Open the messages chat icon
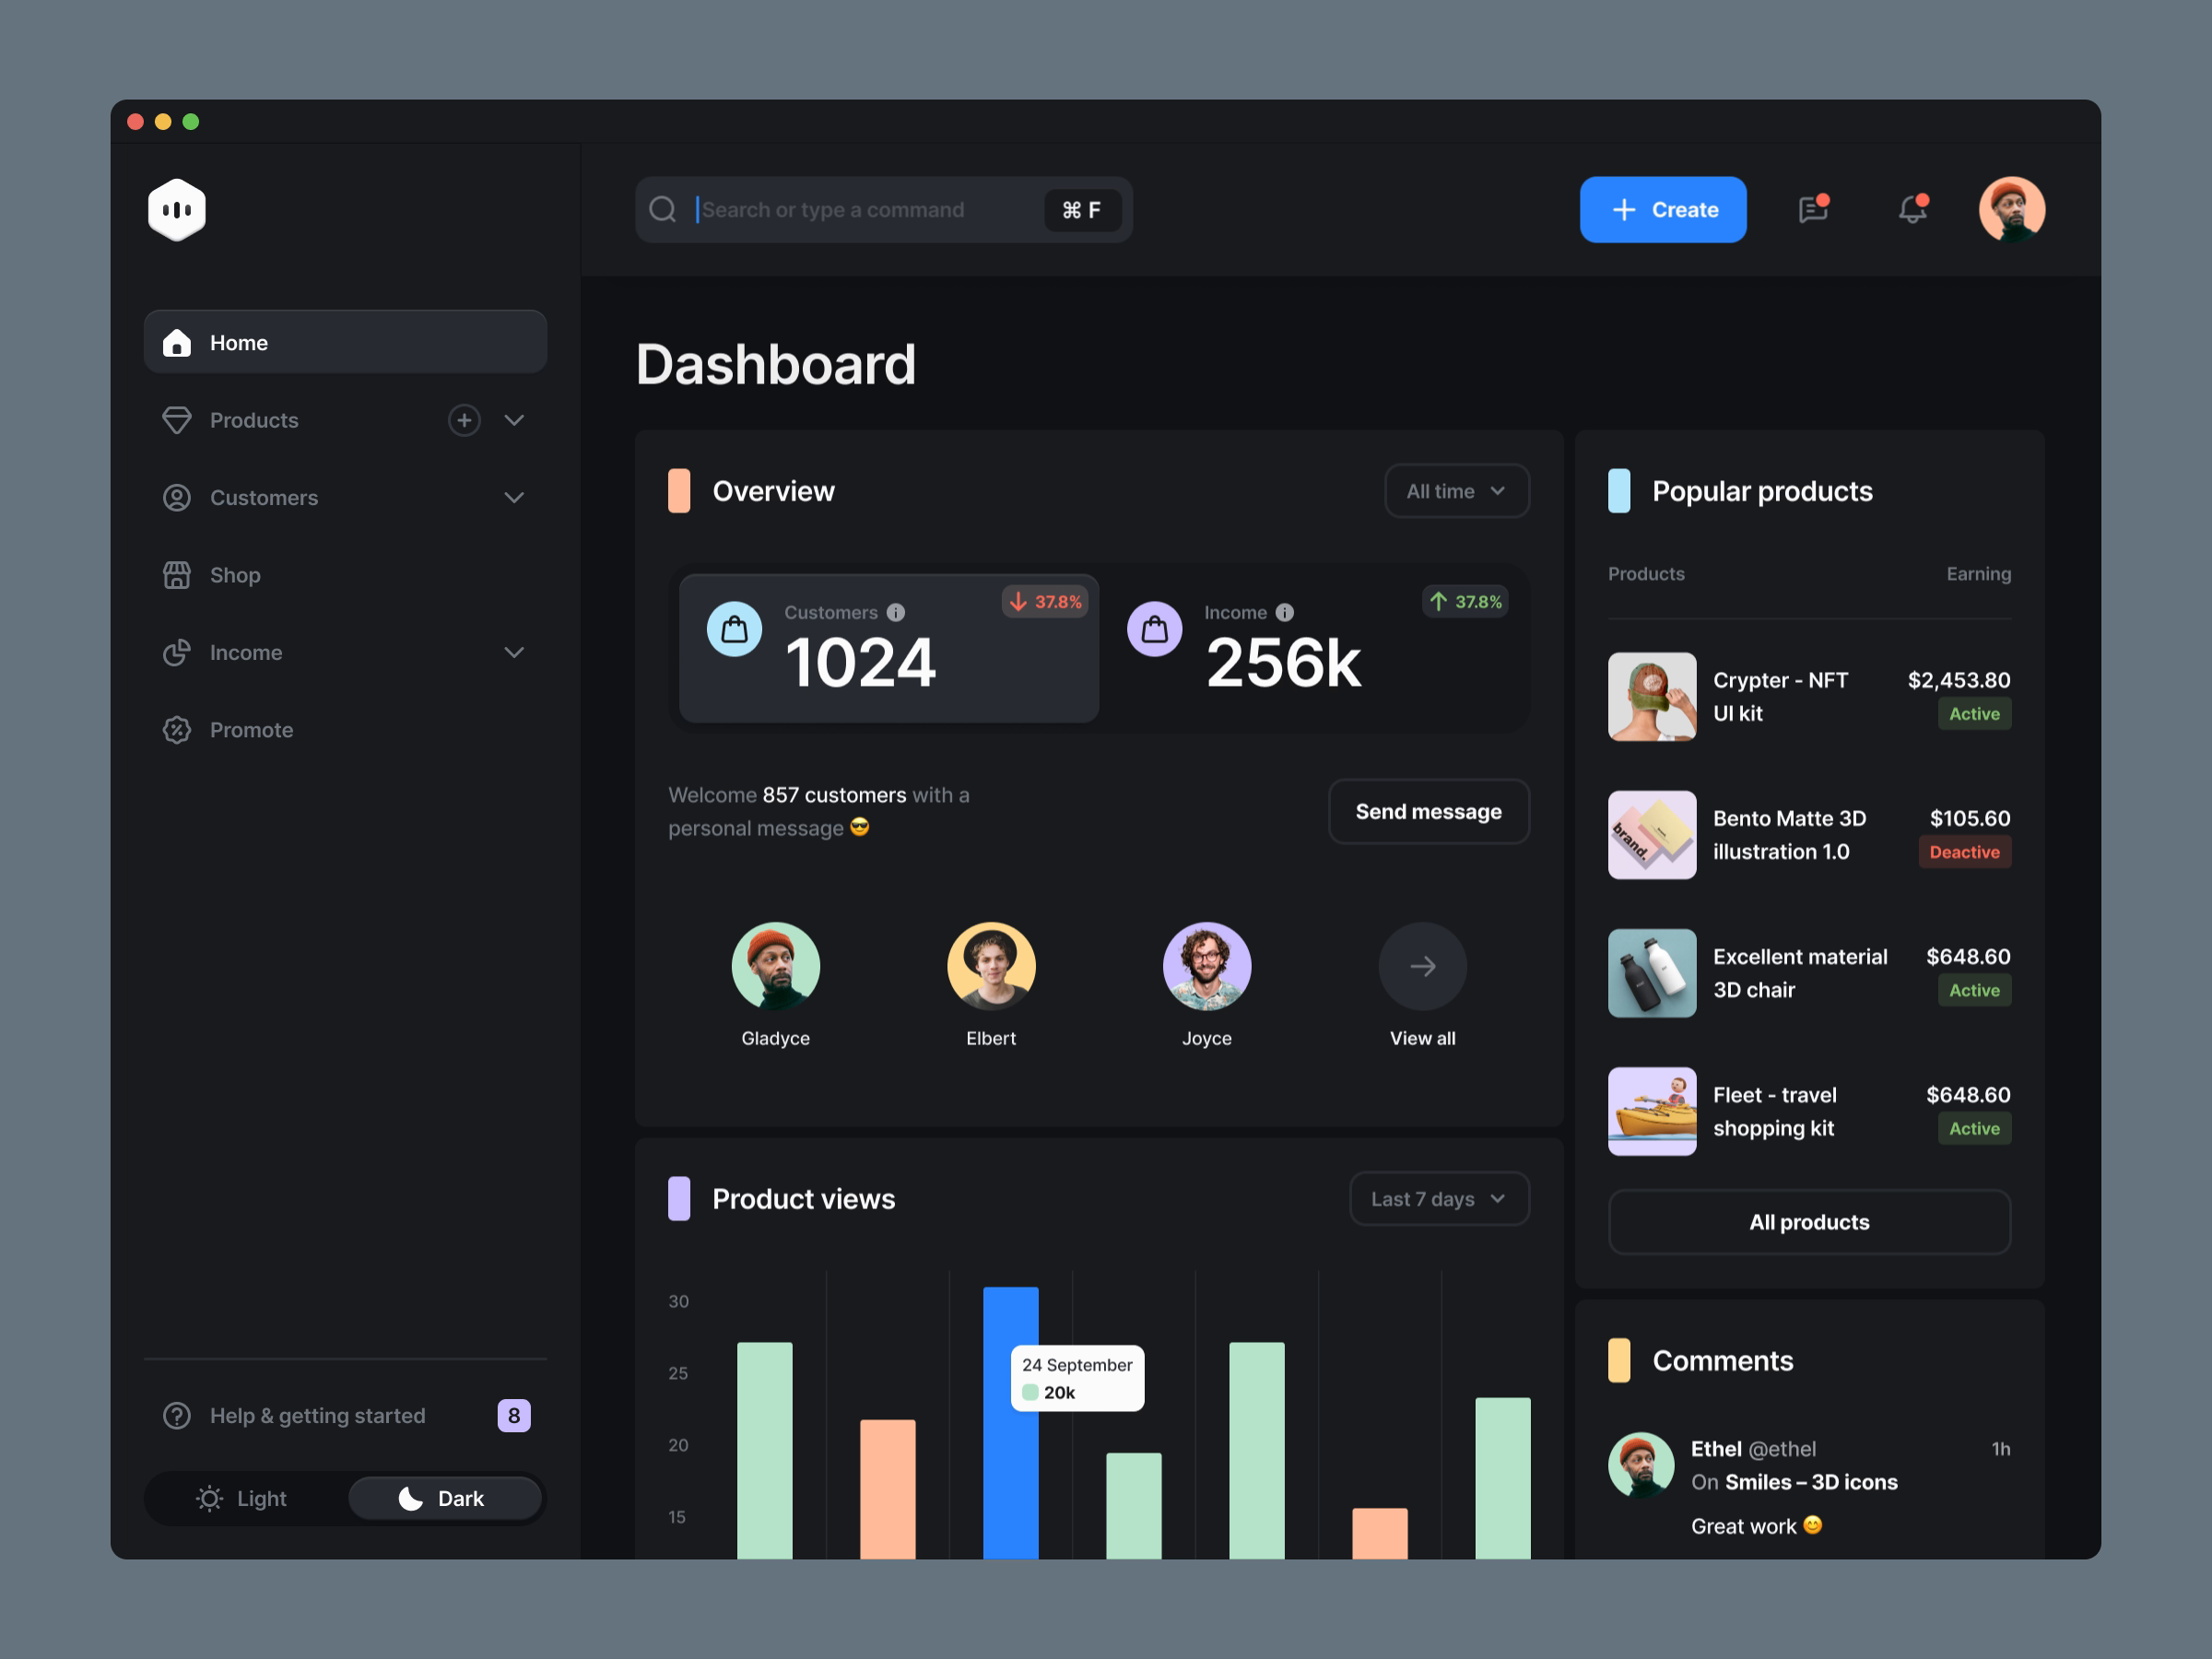 pos(1812,210)
